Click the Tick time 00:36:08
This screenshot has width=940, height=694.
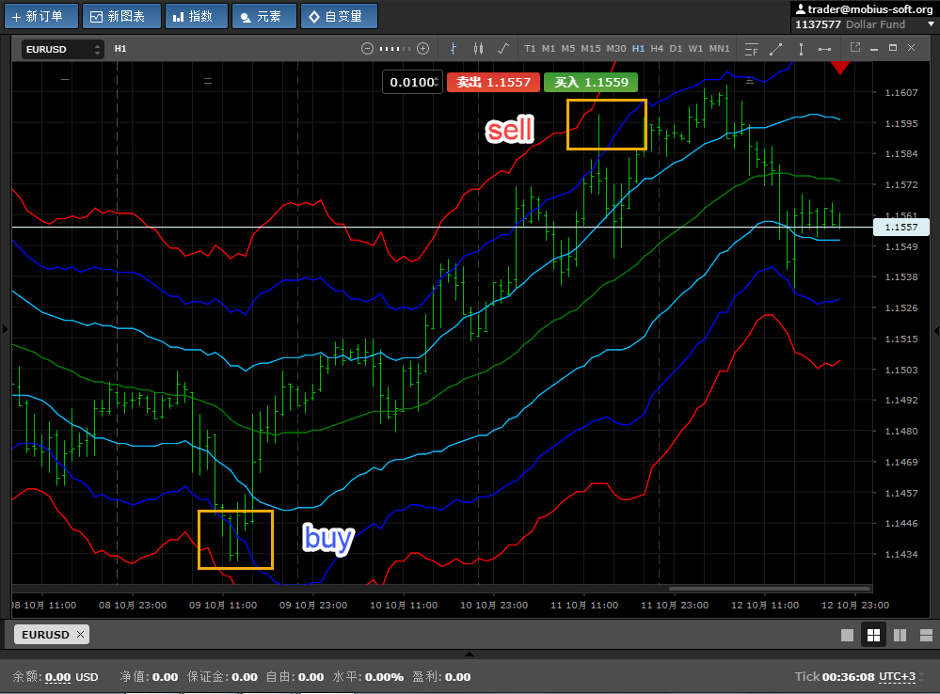[x=848, y=677]
